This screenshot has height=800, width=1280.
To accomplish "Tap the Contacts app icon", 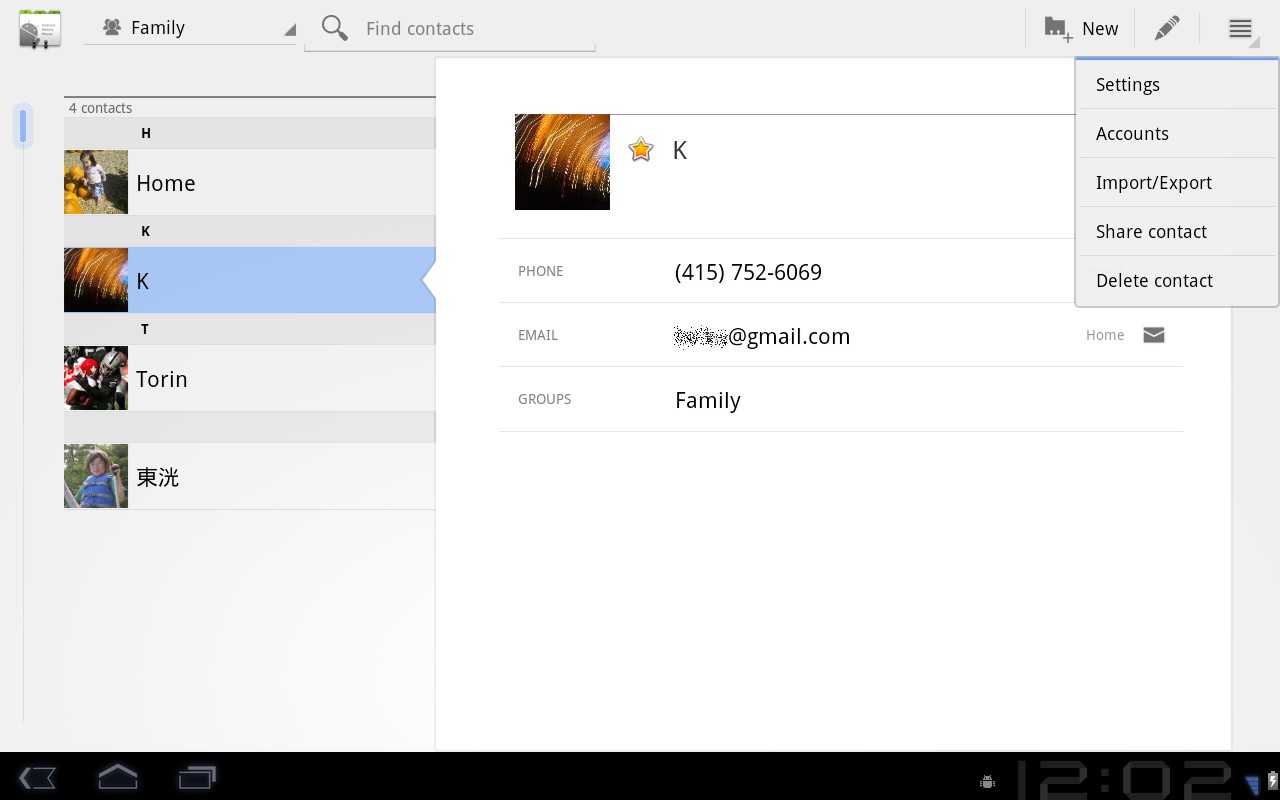I will click(x=39, y=28).
